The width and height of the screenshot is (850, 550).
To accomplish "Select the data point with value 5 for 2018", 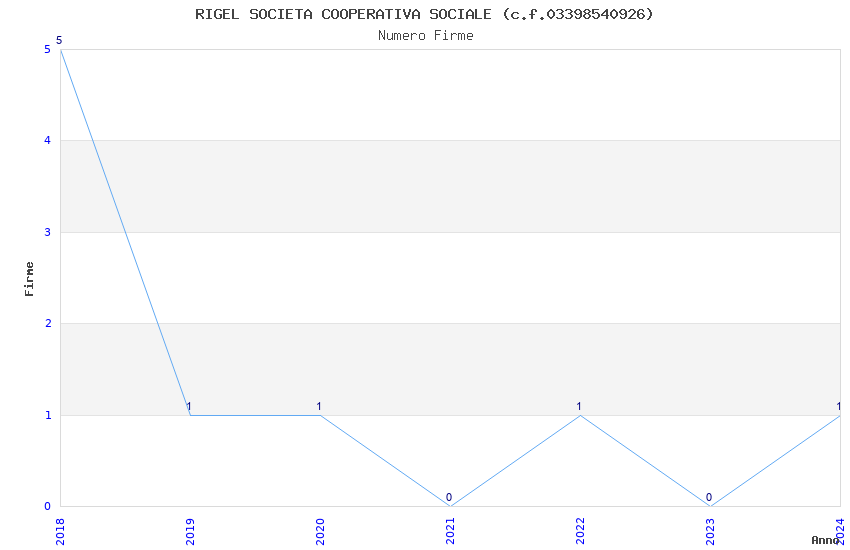I will coord(60,49).
